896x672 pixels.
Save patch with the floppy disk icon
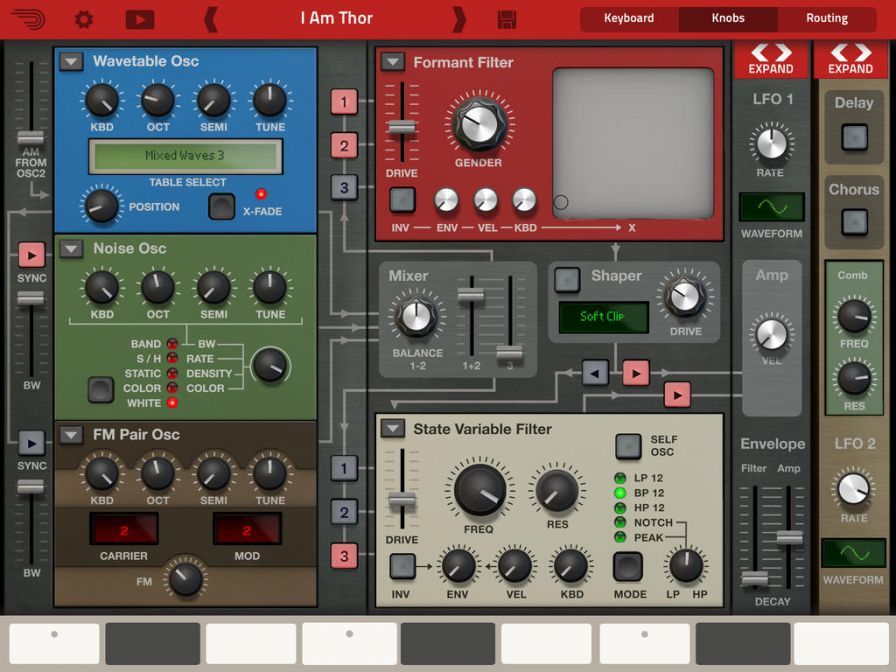[507, 19]
